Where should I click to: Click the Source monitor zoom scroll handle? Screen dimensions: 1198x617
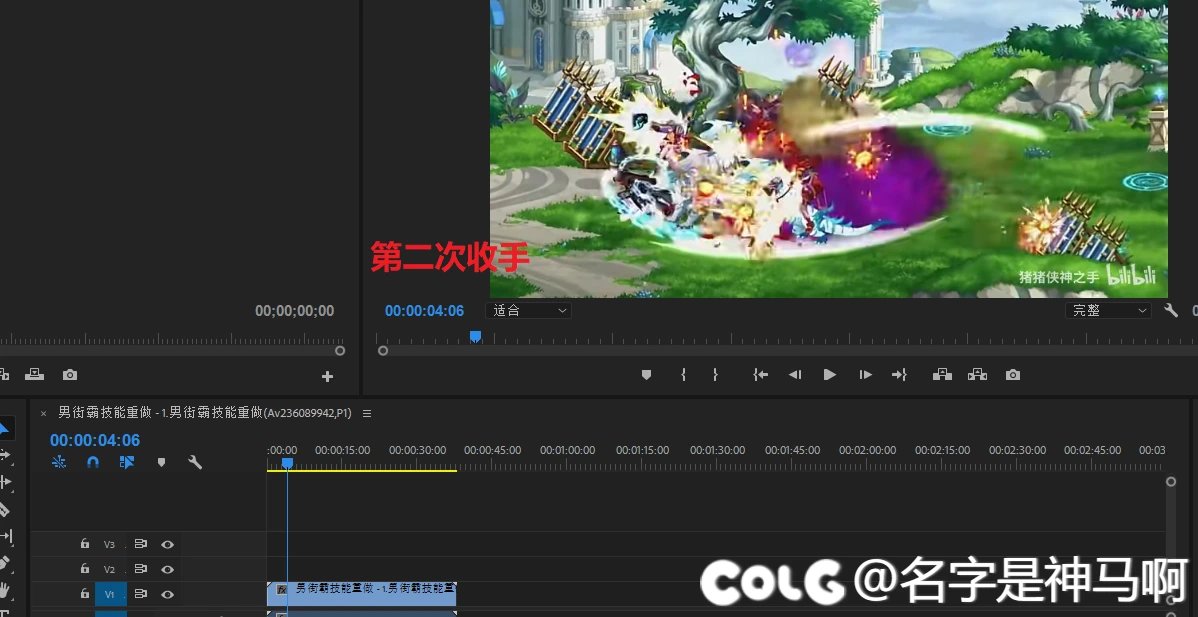[x=340, y=350]
